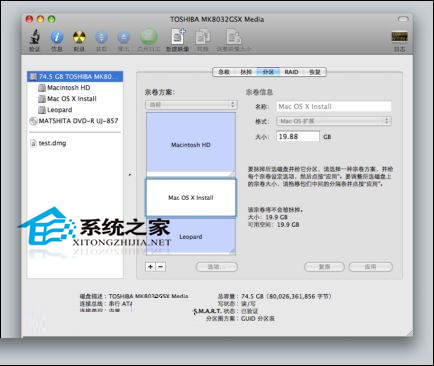Click the Convert image icon
Viewport: 434px width, 366px height.
[x=203, y=37]
